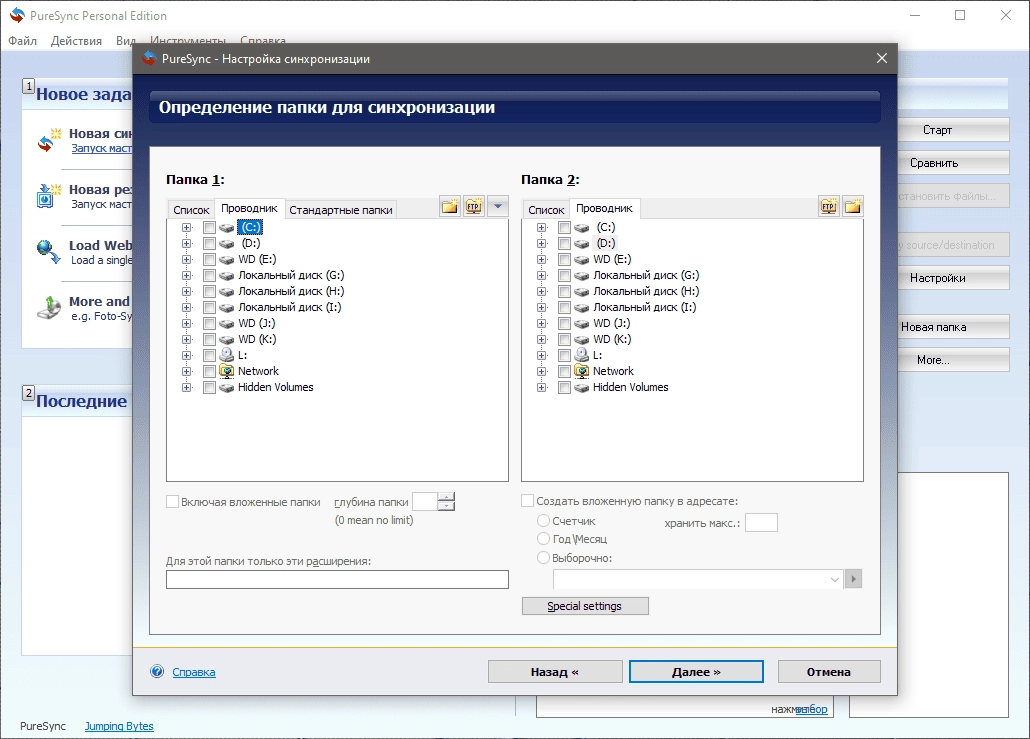This screenshot has width=1030, height=739.
Task: Click L: optical drive icon in Folder 1
Action: pyautogui.click(x=227, y=355)
